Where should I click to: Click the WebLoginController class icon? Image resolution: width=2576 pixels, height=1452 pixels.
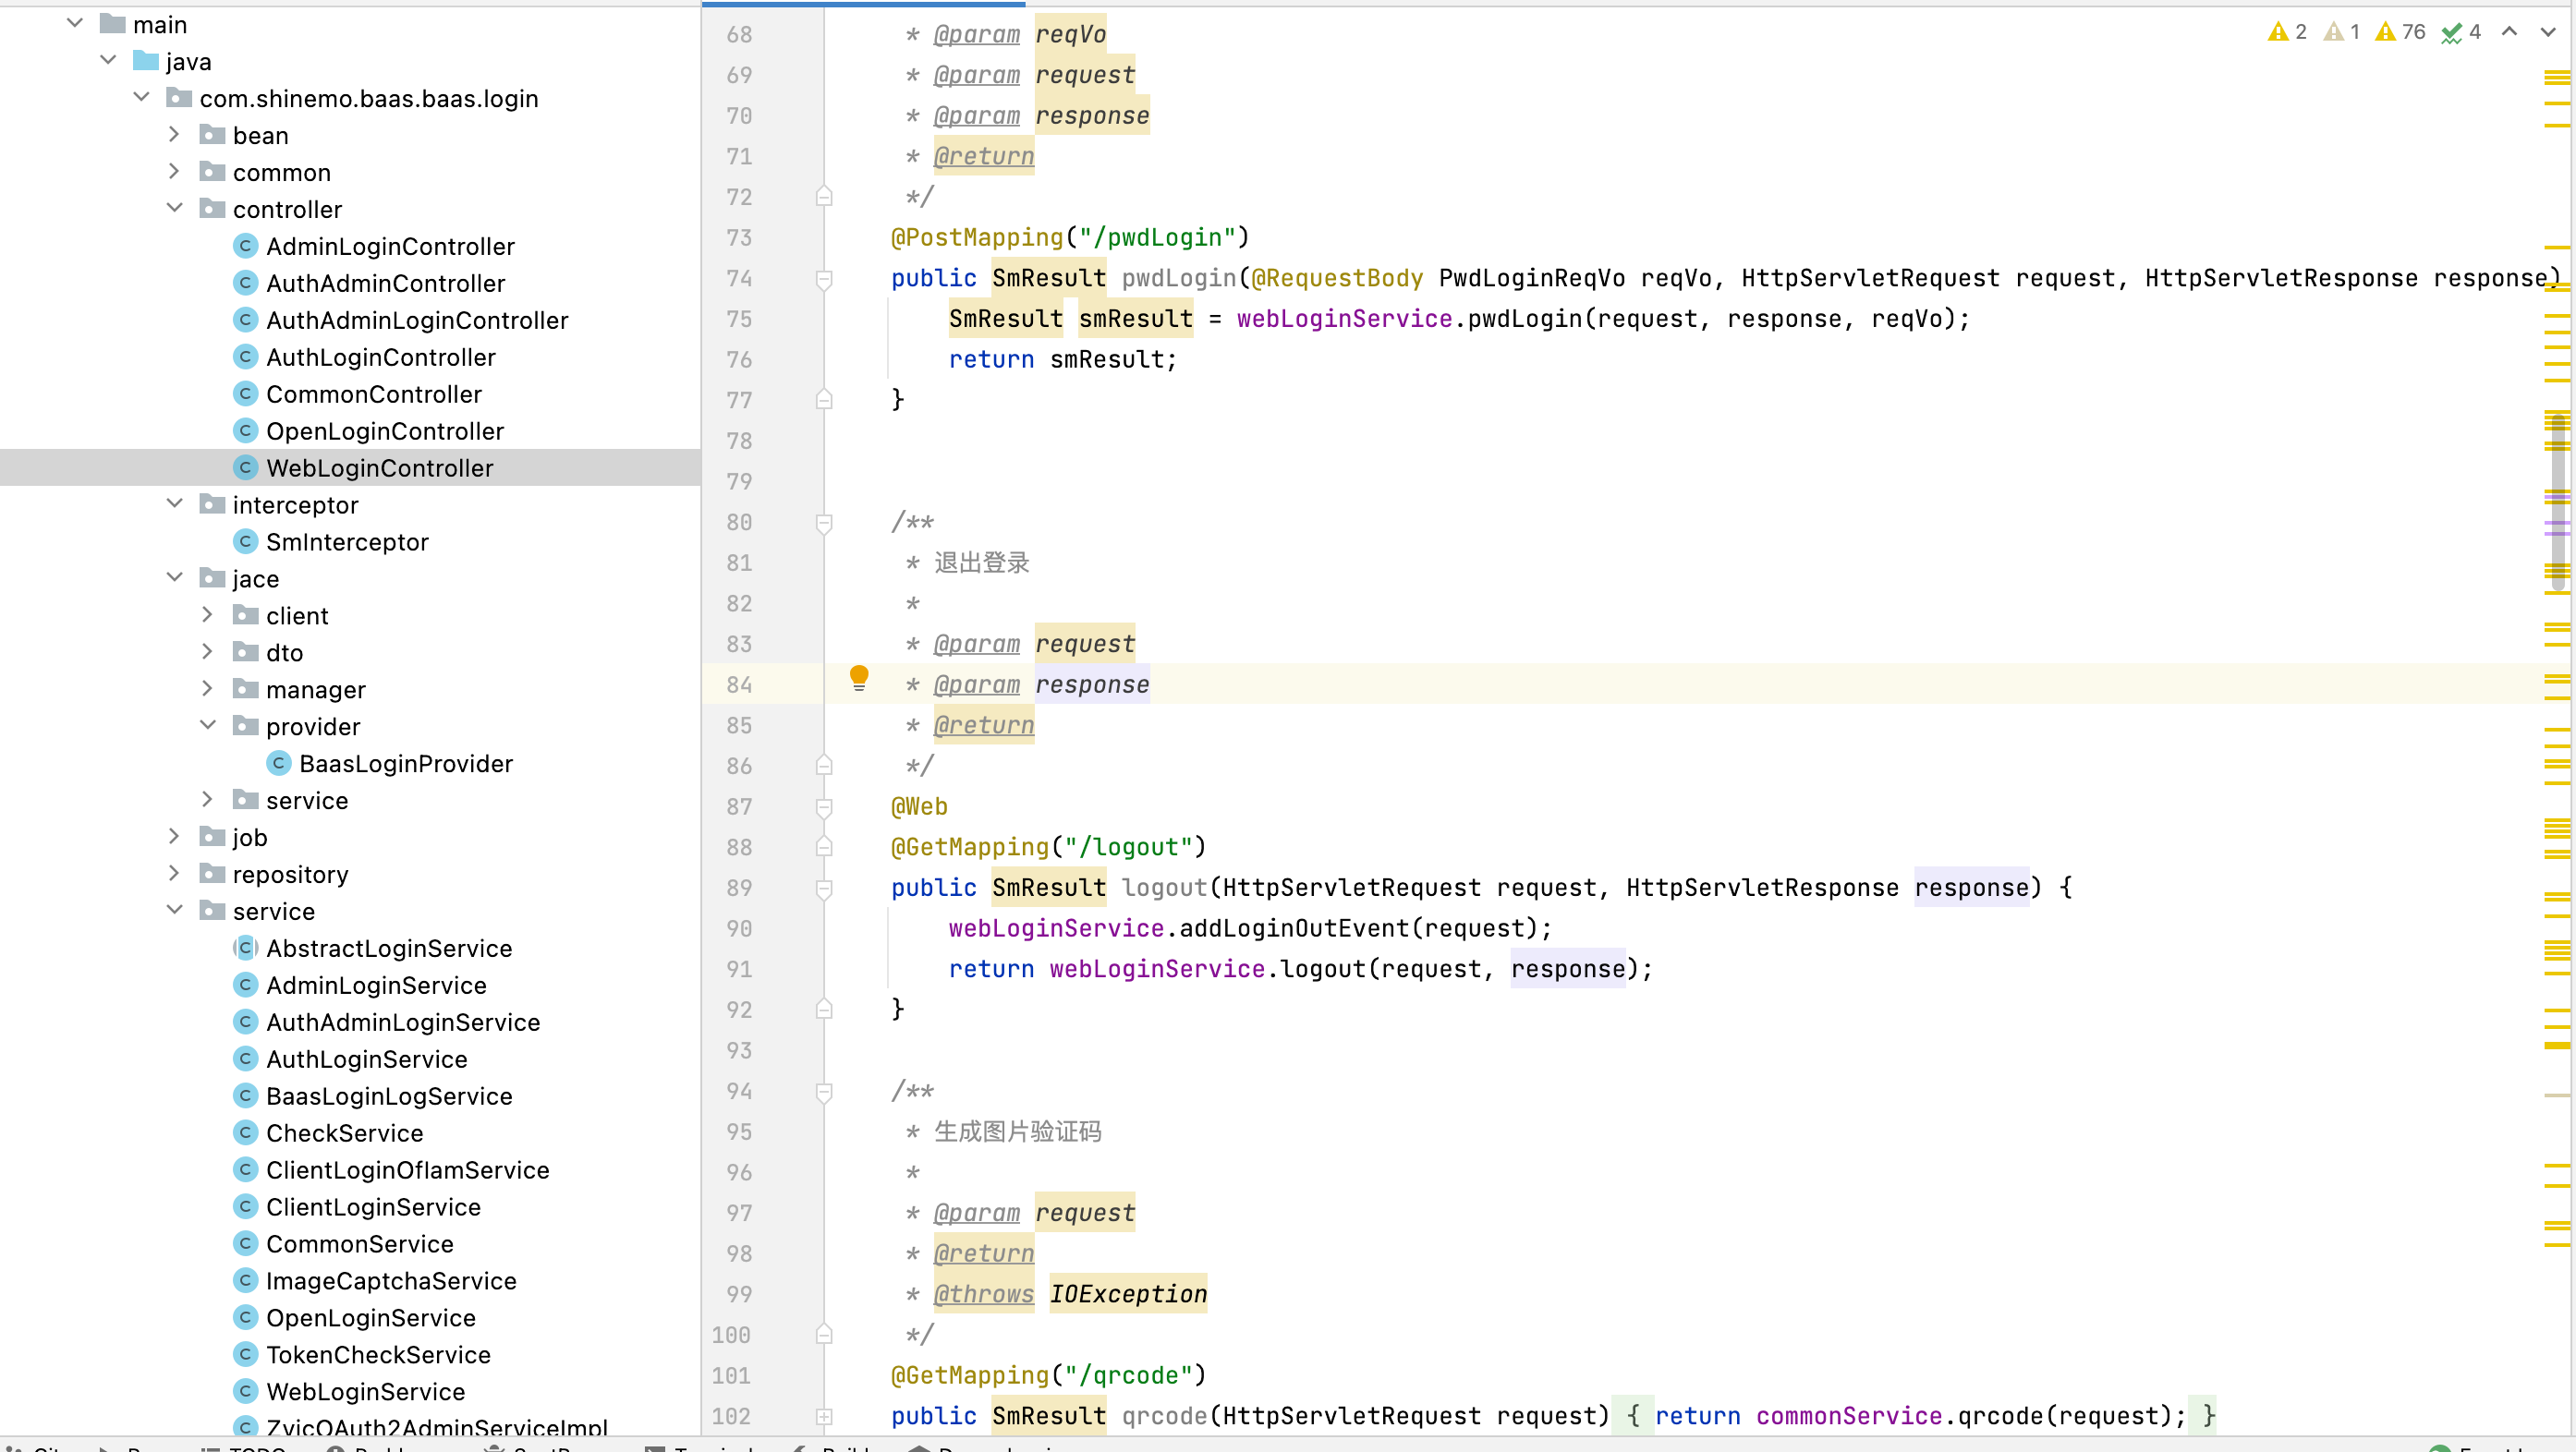tap(245, 467)
